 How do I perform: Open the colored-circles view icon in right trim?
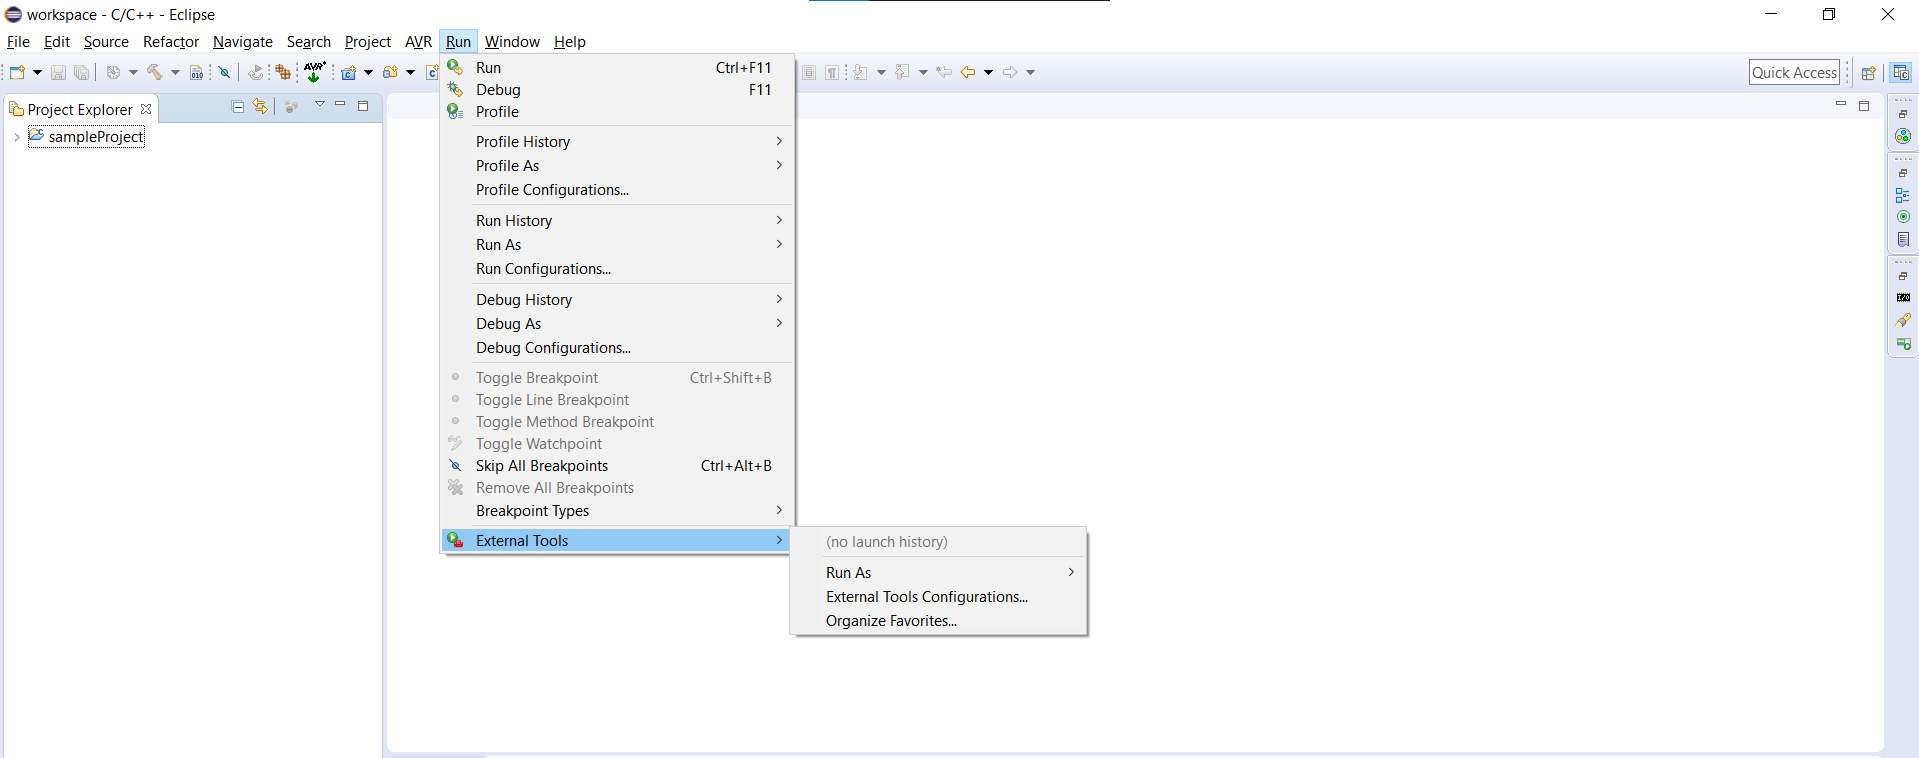pyautogui.click(x=1903, y=136)
